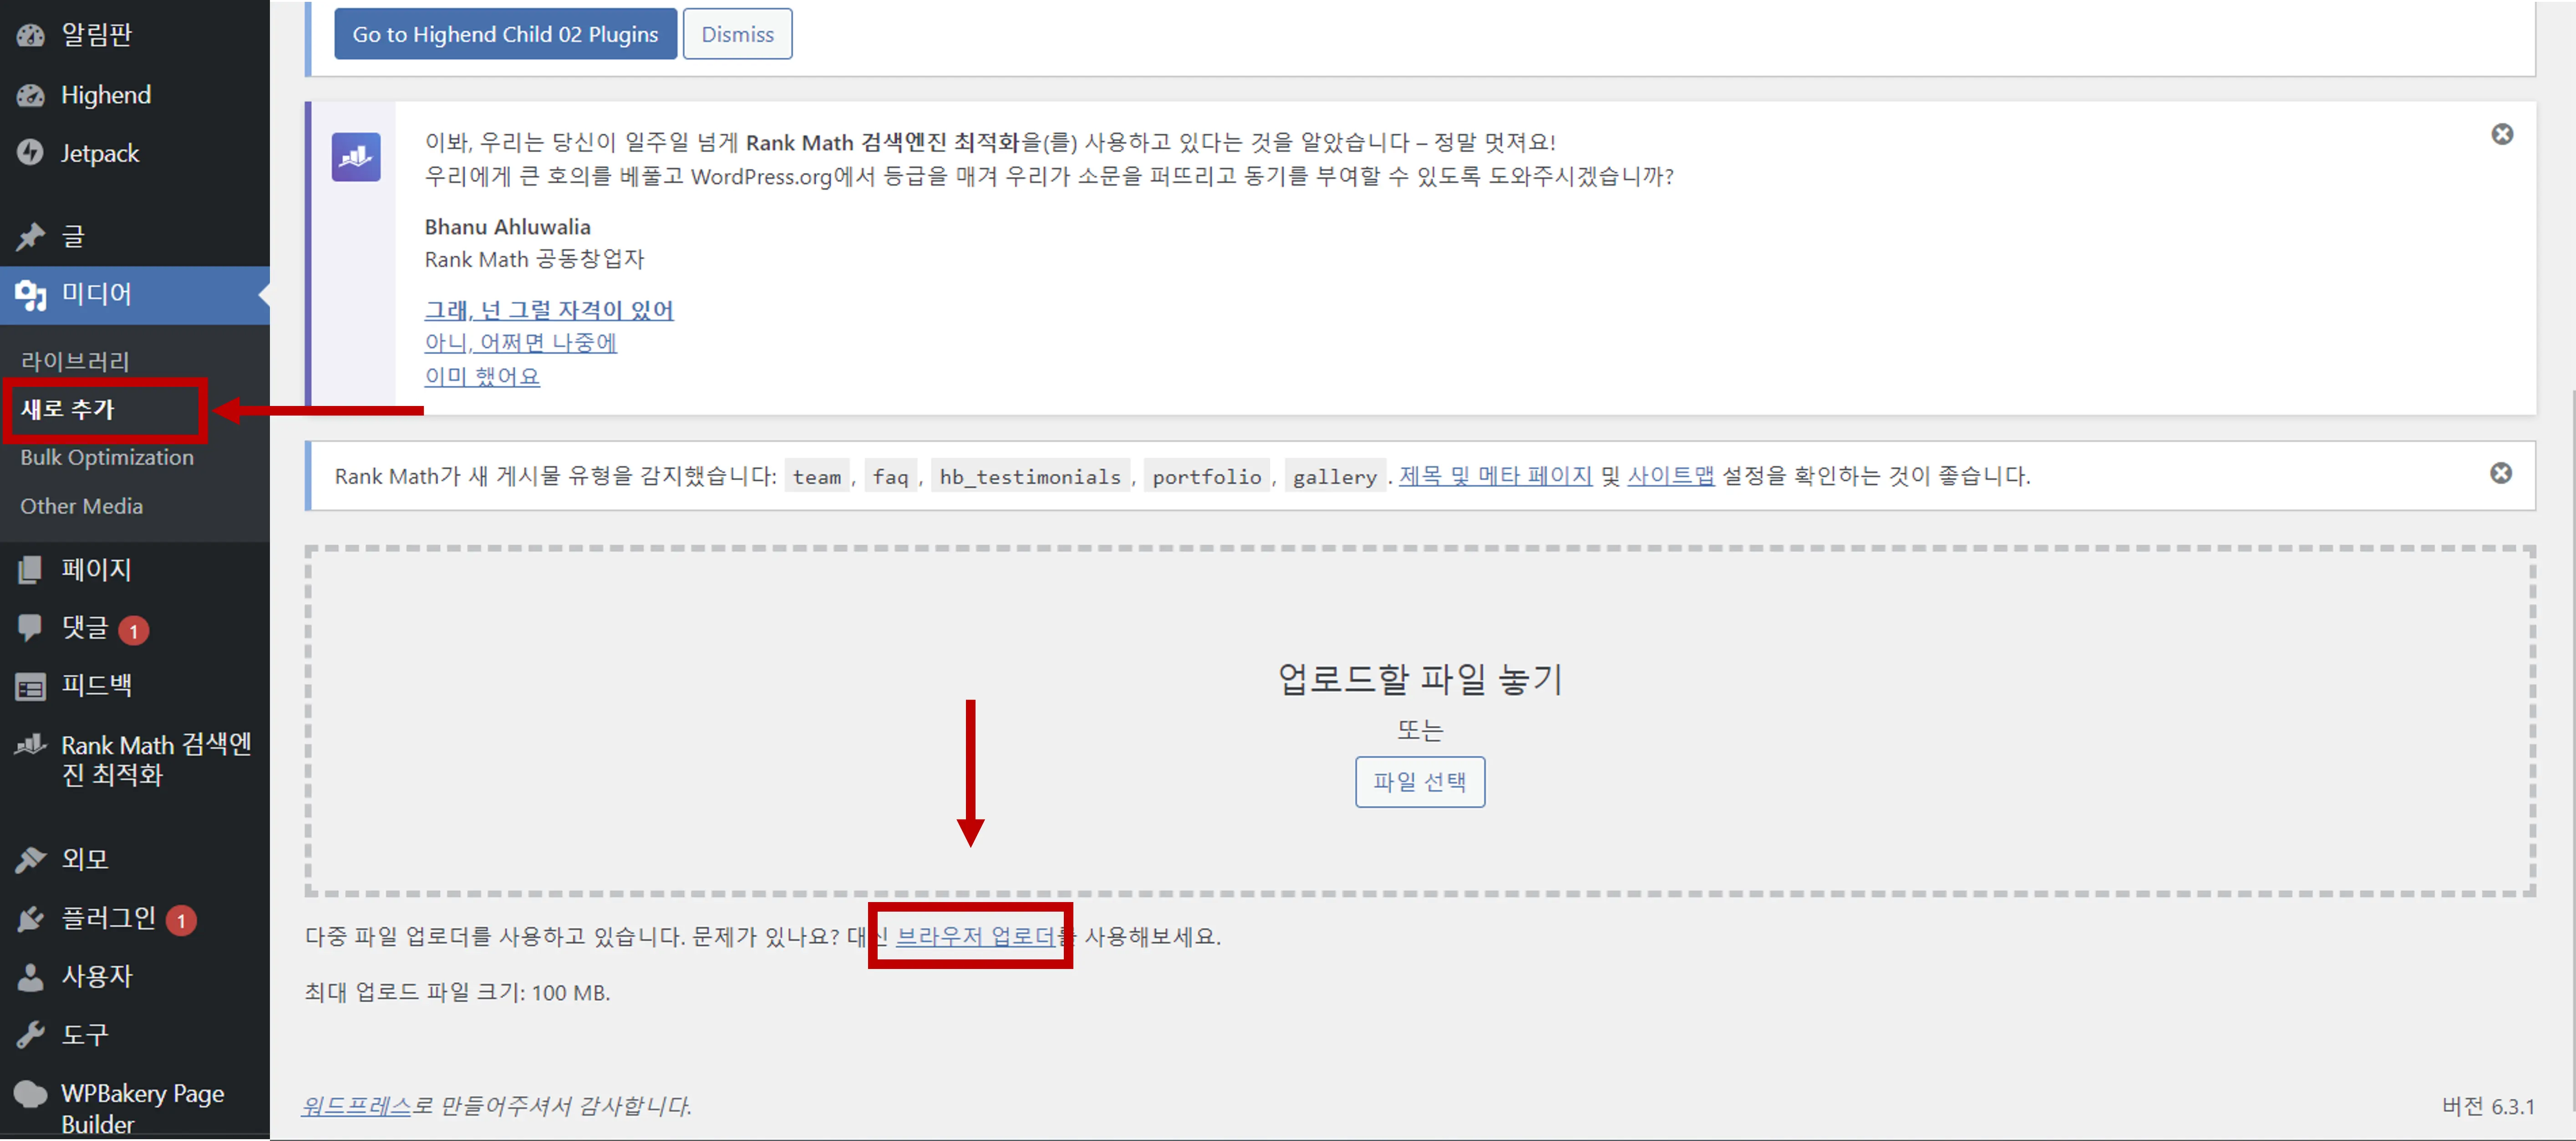Click the 댓글 comment bubble icon
This screenshot has height=1141, width=2576.
pos(31,627)
